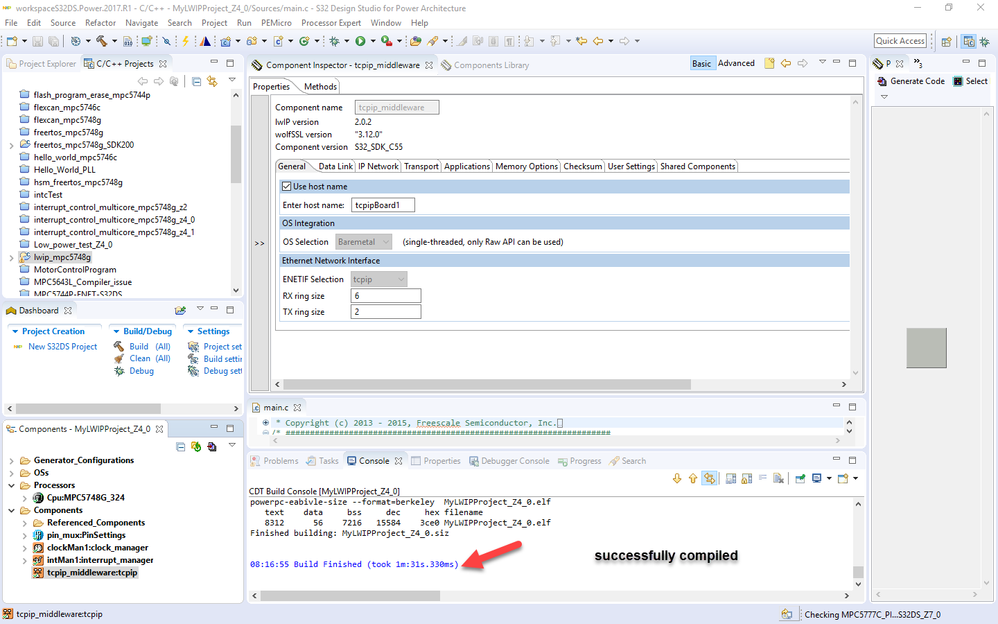Click the C/C++ Projects vertical scrollbar

pyautogui.click(x=235, y=153)
